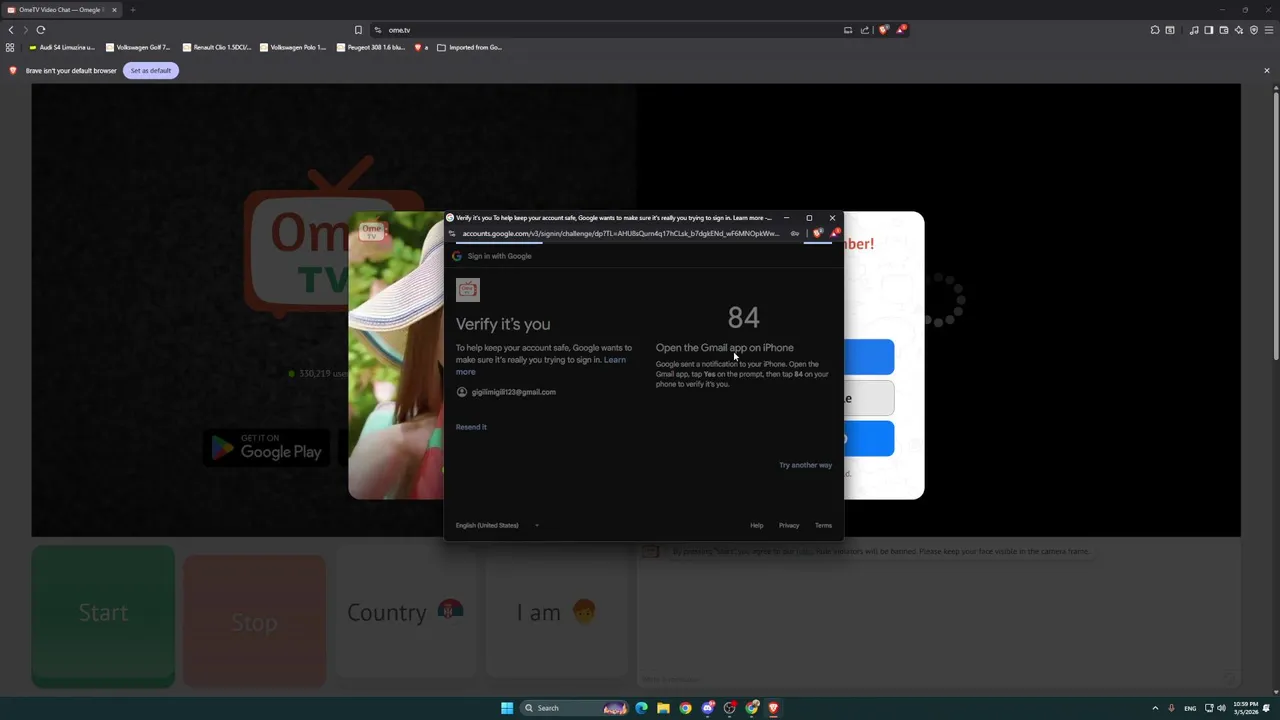Click green Start button on OmeTV
The width and height of the screenshot is (1280, 720).
point(103,614)
